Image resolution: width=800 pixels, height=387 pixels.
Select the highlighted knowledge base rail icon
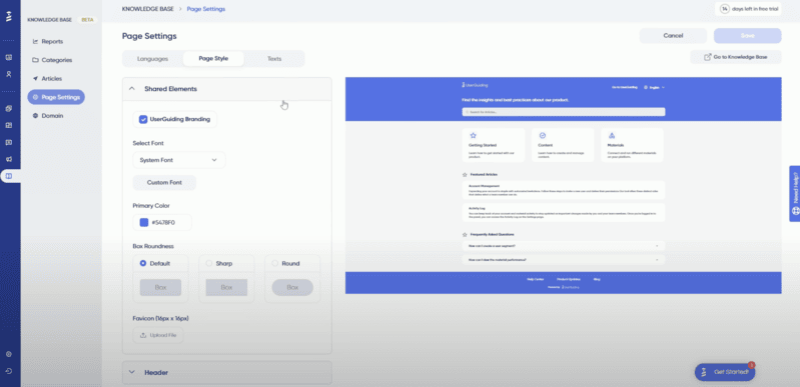coord(9,176)
